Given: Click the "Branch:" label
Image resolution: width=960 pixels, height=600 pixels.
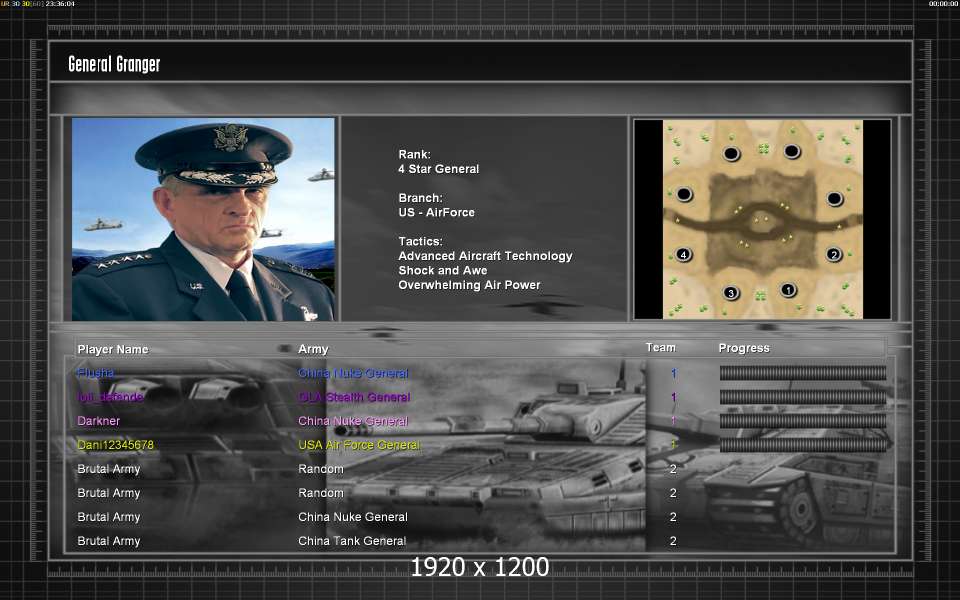Looking at the screenshot, I should (420, 198).
